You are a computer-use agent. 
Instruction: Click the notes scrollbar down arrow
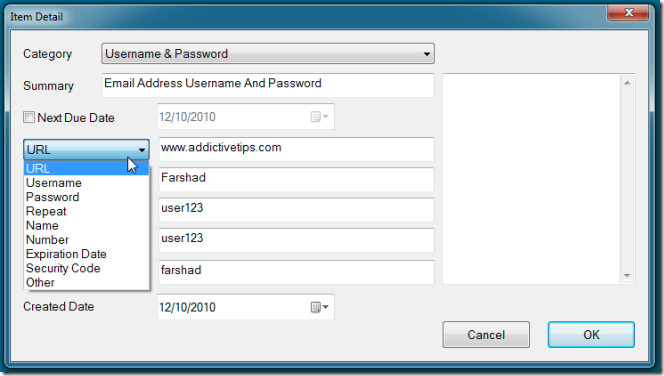[x=627, y=276]
